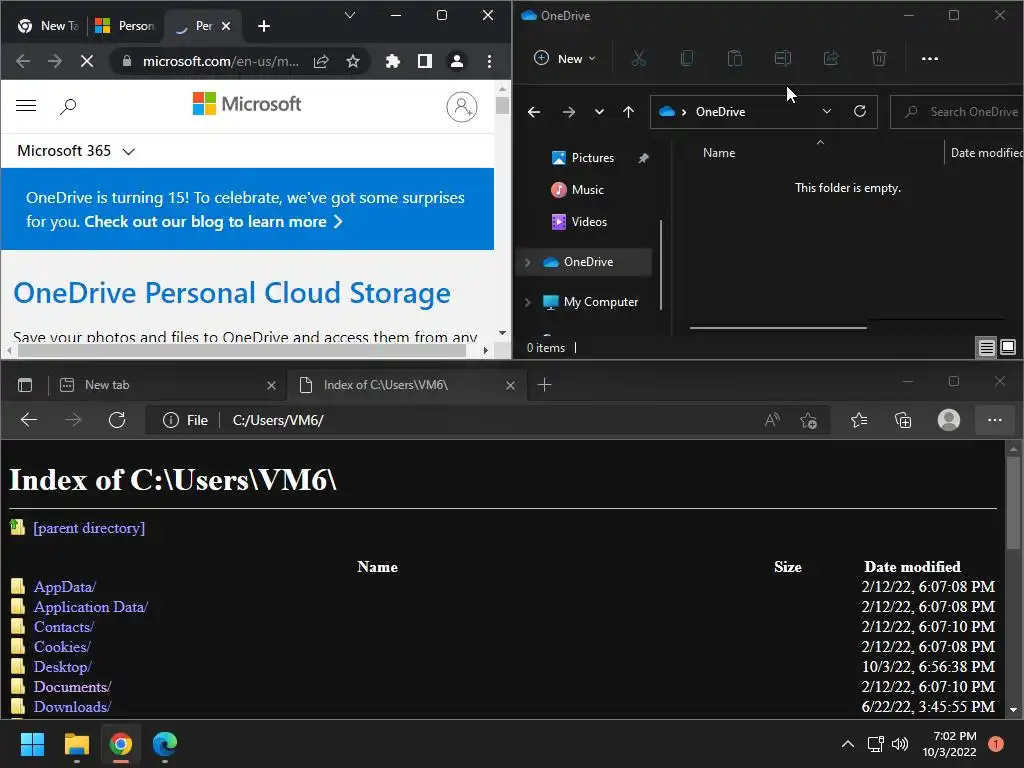1024x768 pixels.
Task: Expand the Microsoft 365 dropdown
Action: 129,152
